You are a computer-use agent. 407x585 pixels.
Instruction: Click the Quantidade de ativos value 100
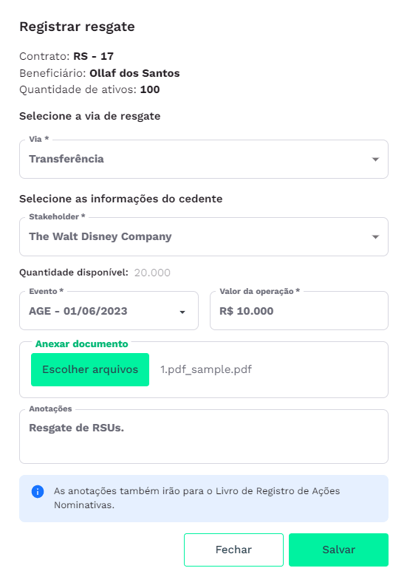point(150,90)
